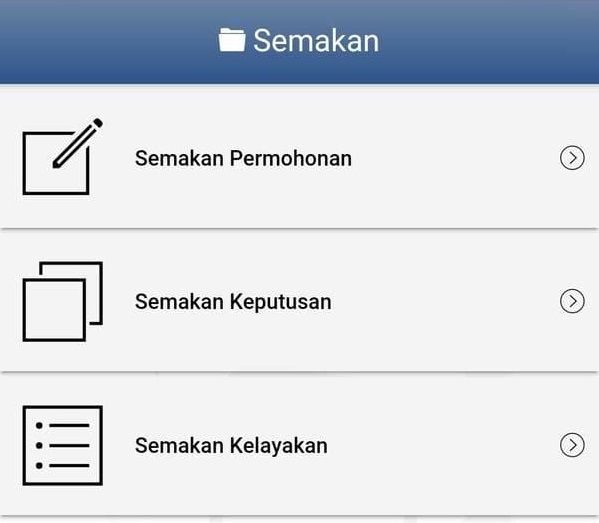Expand eligibility check using Kelayakan chevron
This screenshot has height=523, width=599.
tap(572, 445)
